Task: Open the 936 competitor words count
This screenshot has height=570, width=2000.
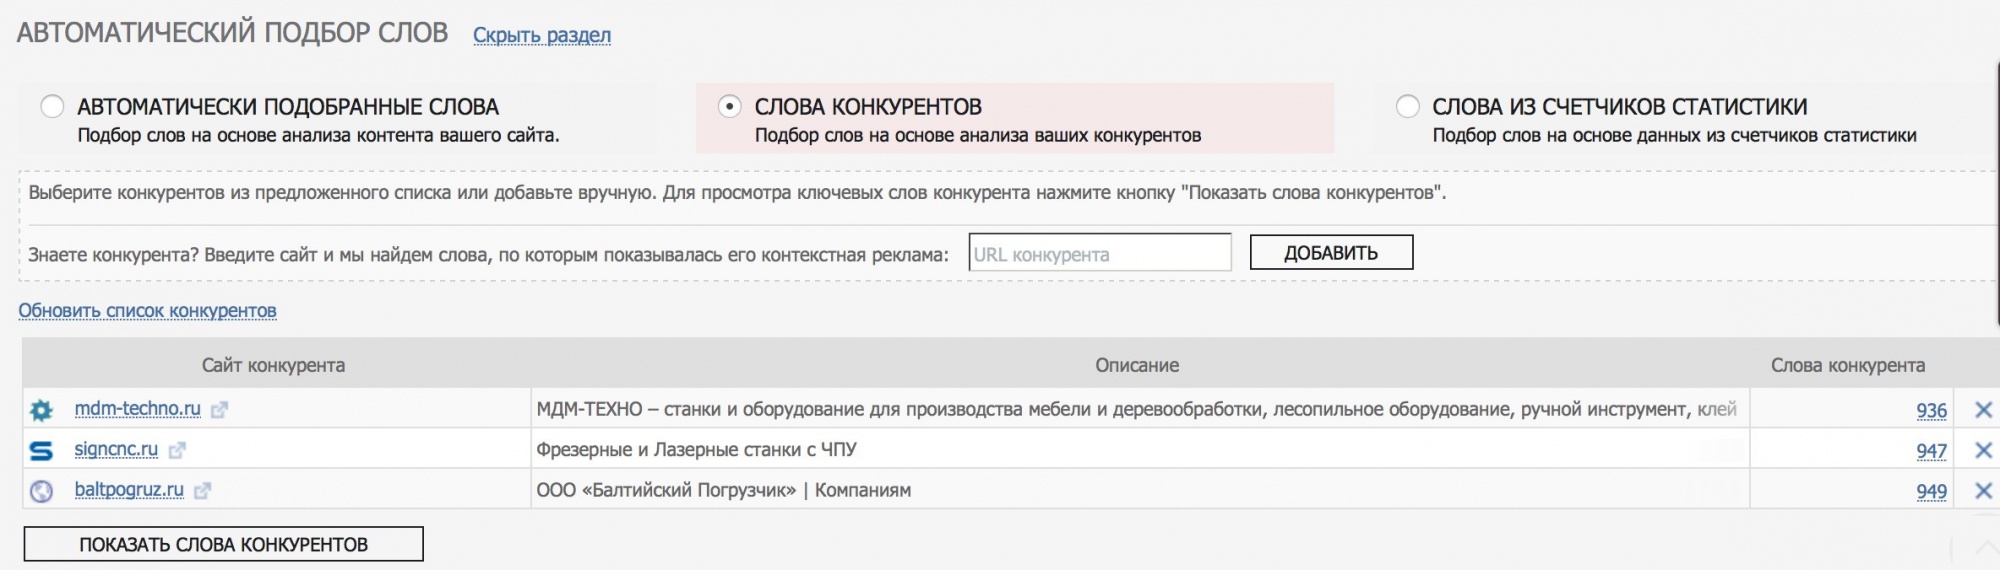Action: (1931, 410)
